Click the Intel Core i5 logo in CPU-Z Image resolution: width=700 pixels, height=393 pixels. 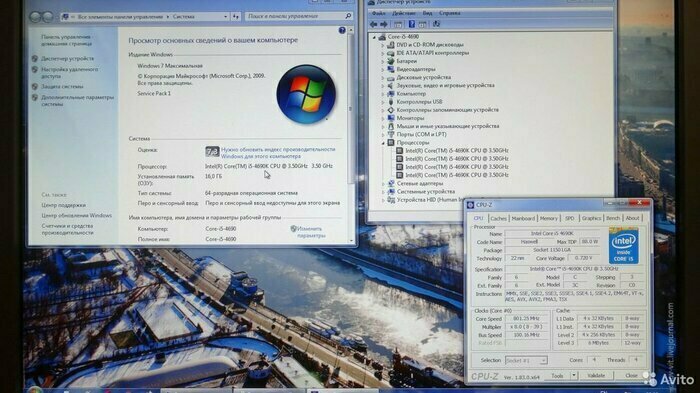[623, 246]
